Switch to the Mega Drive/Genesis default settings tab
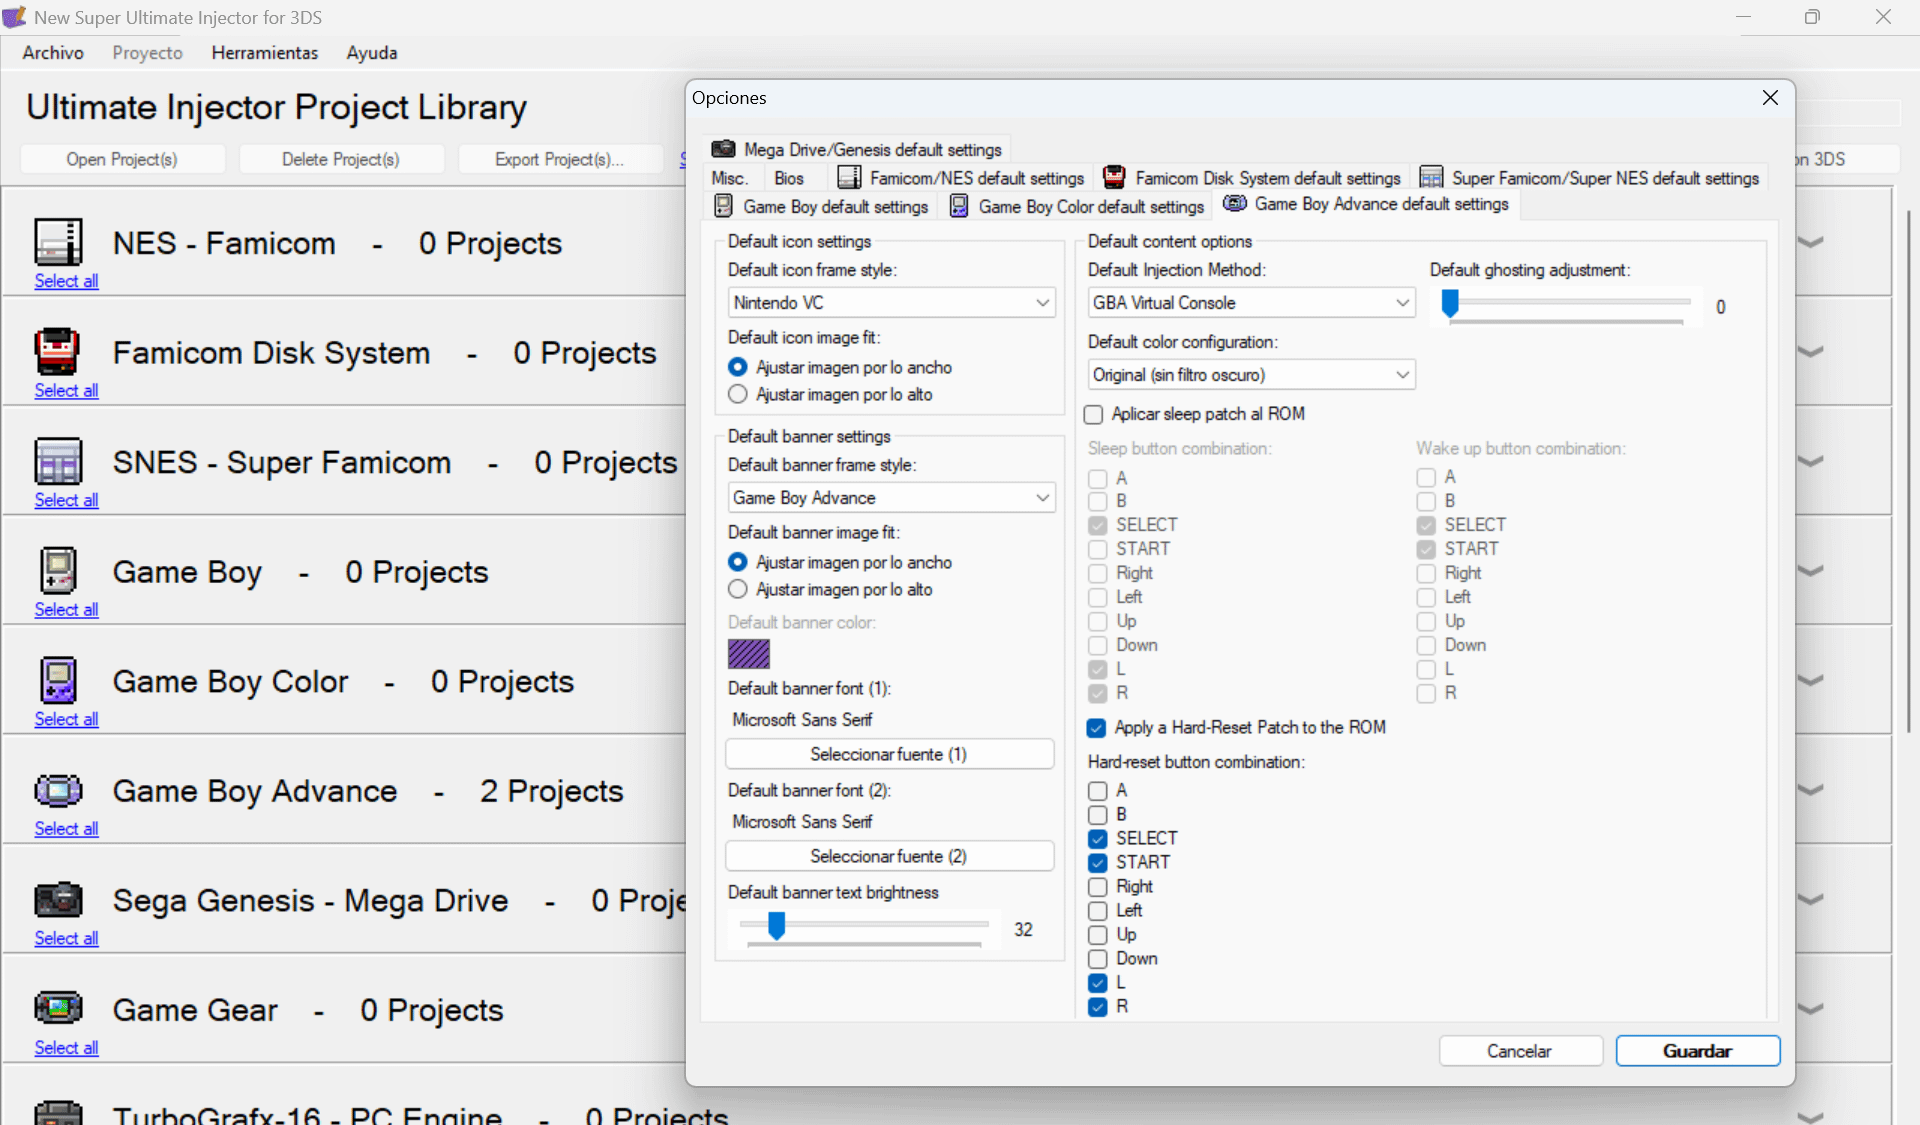 pos(856,149)
